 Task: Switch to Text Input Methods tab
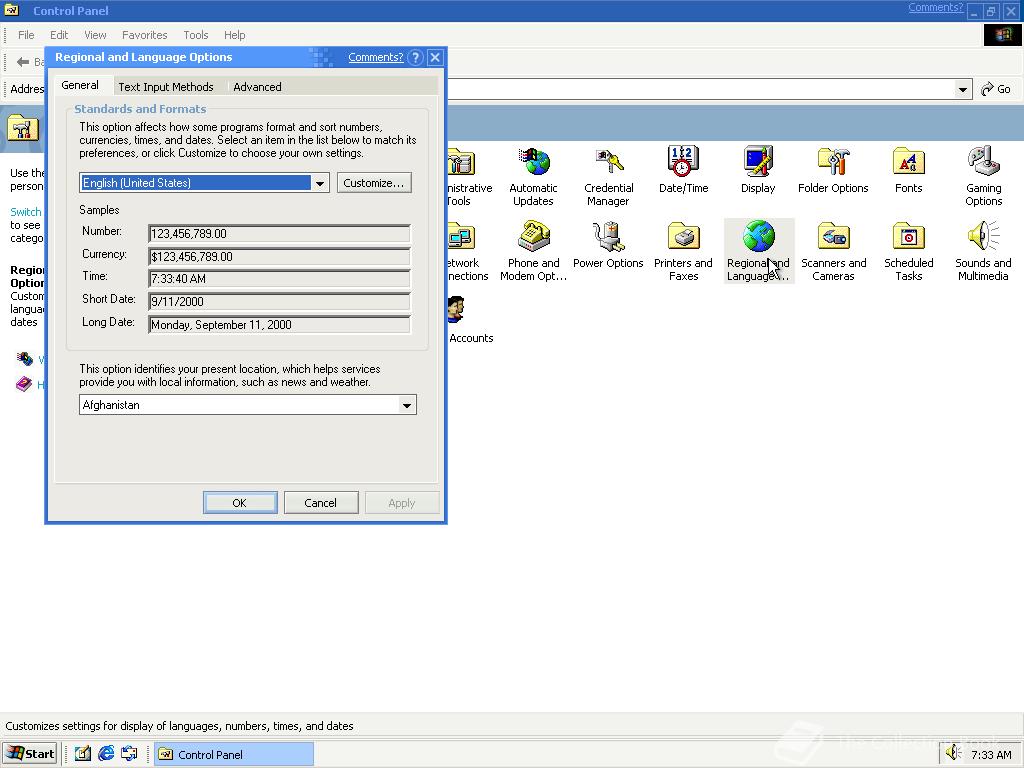tap(166, 87)
